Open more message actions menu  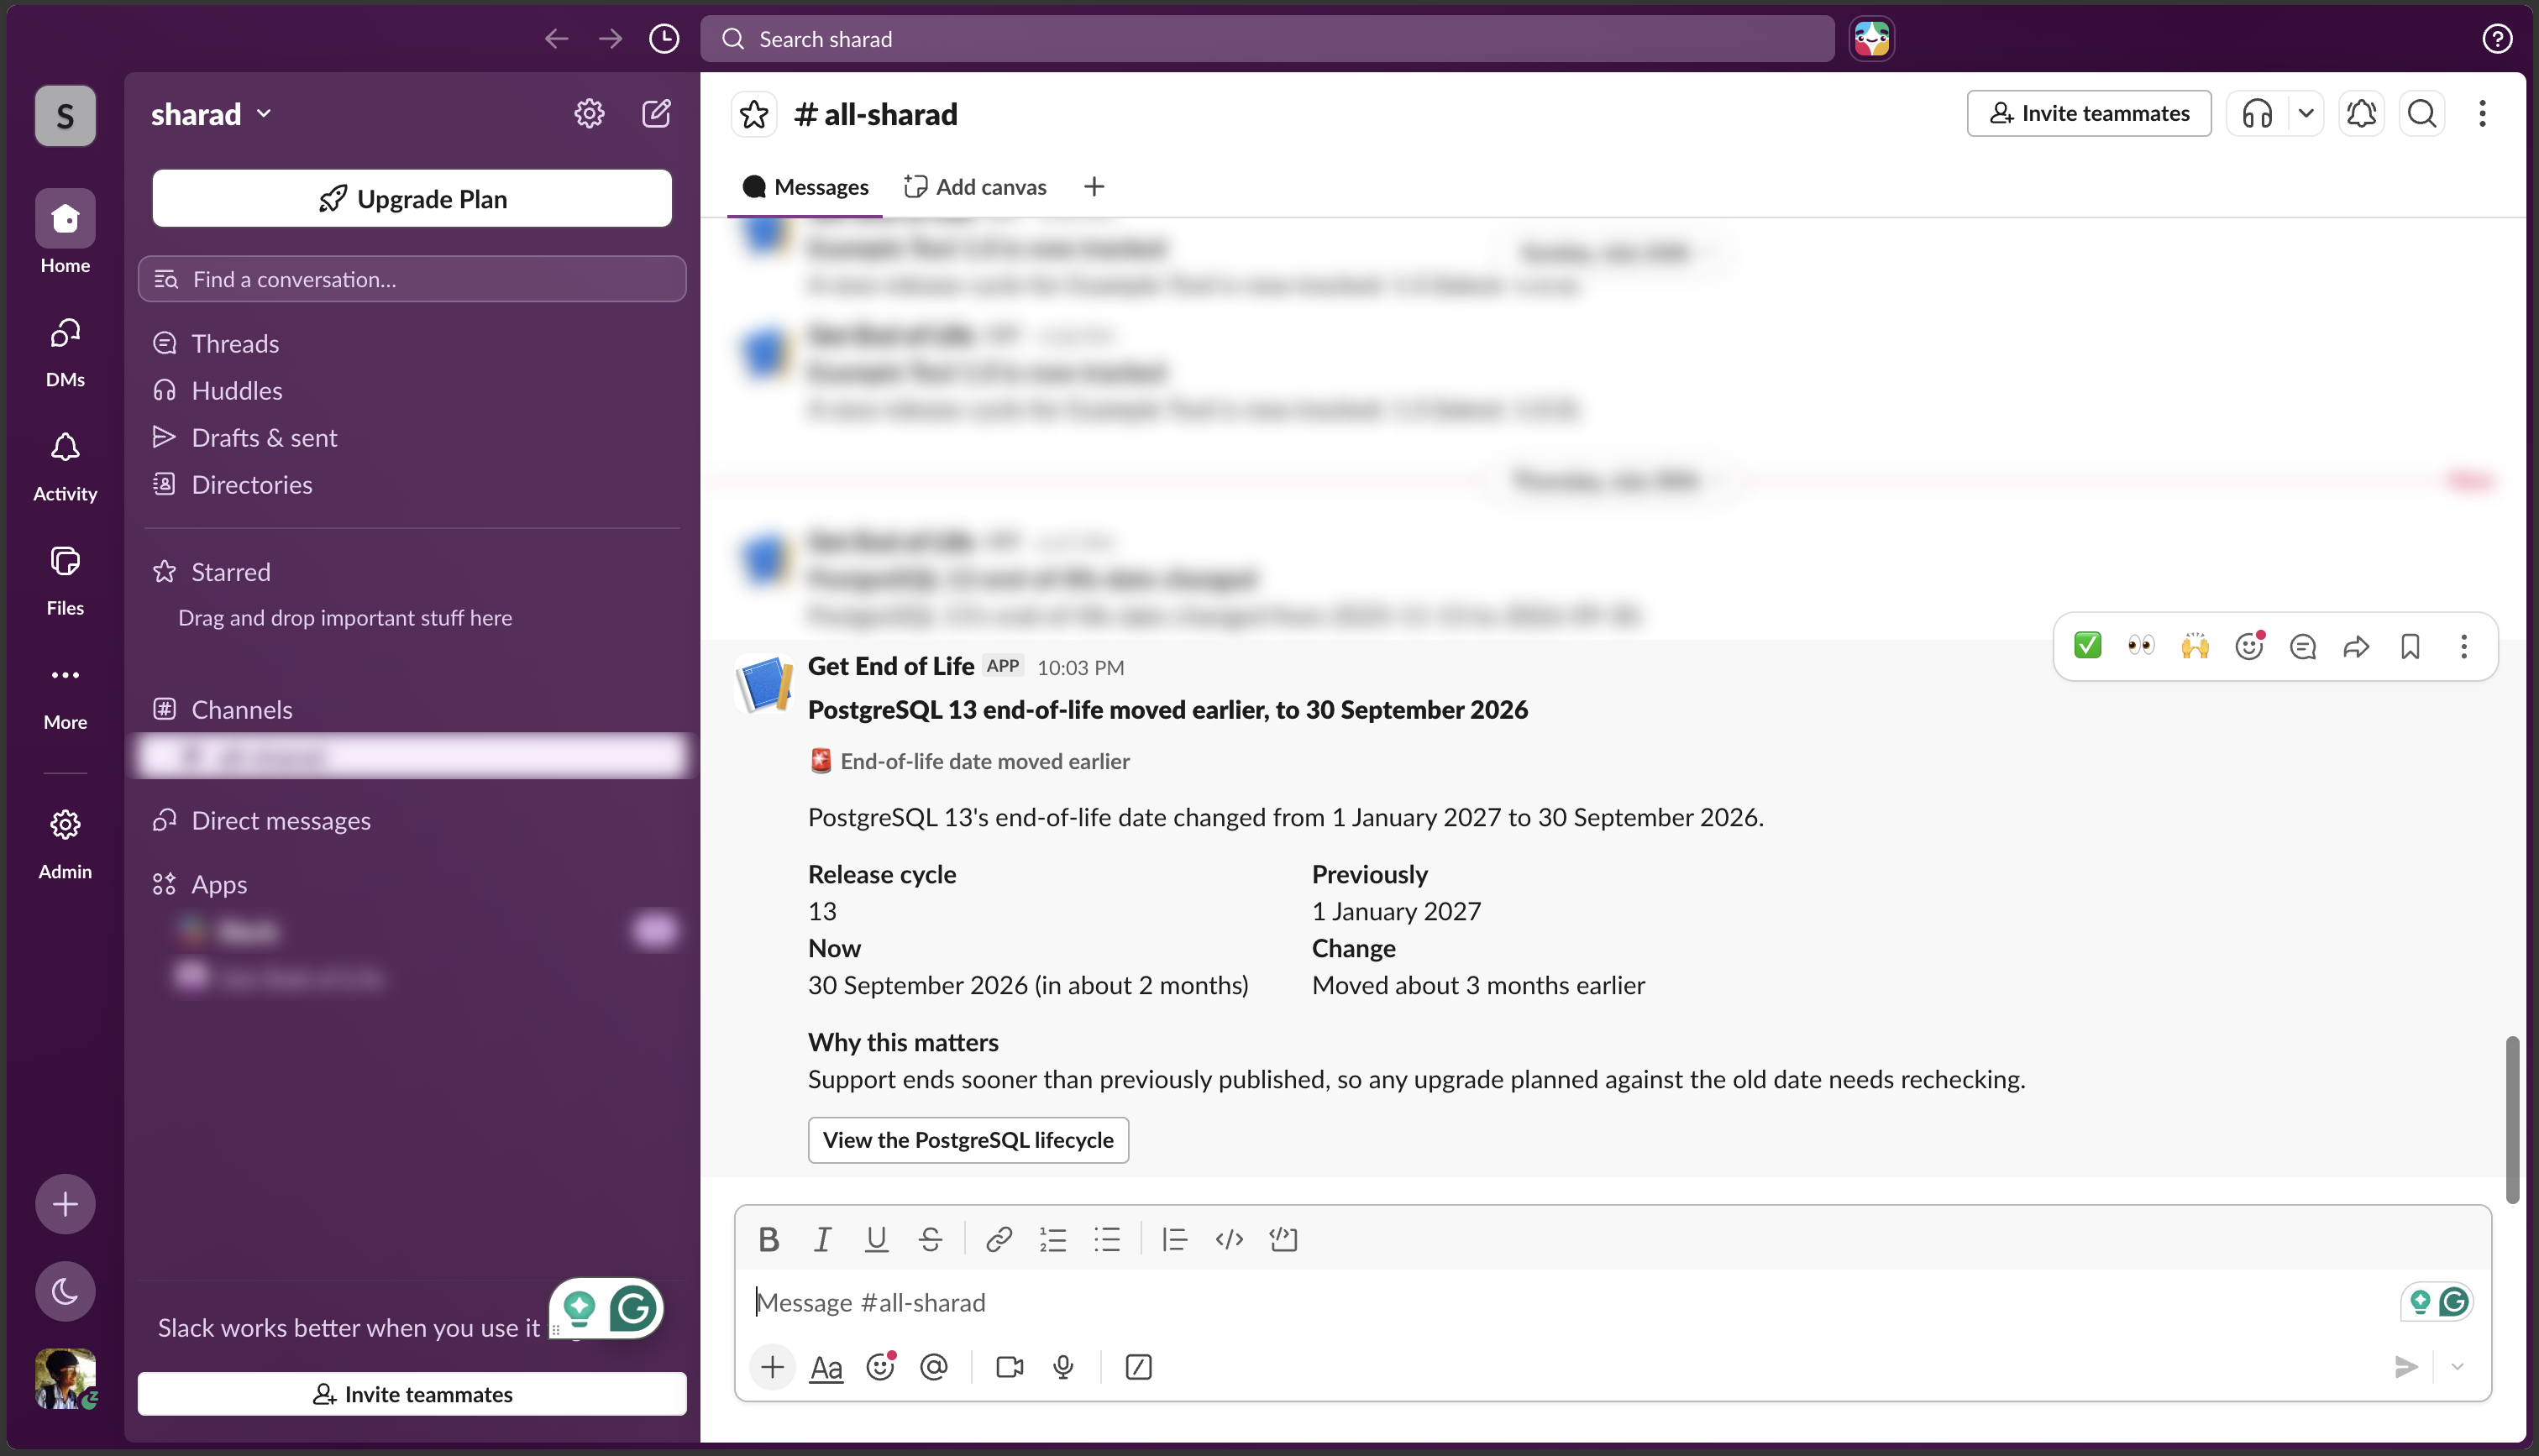tap(2463, 646)
